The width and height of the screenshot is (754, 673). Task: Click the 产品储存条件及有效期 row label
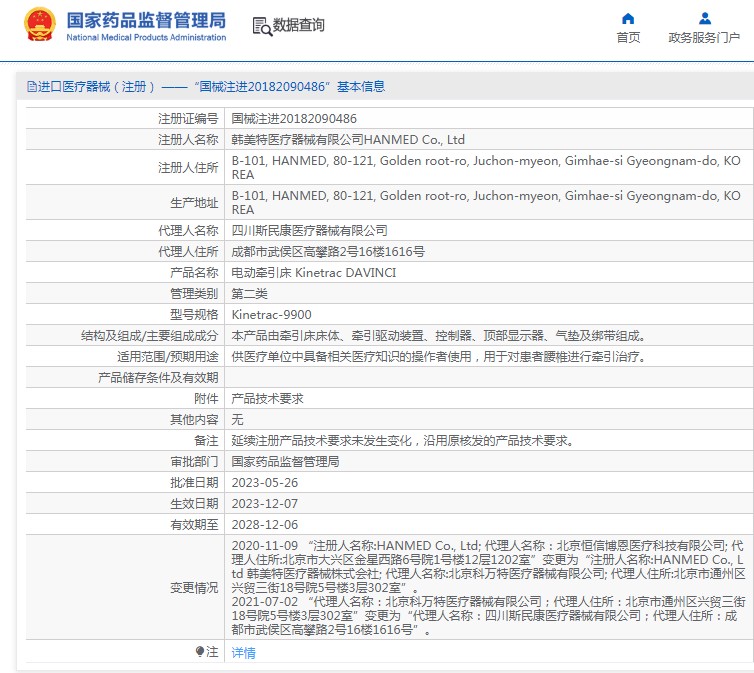point(158,378)
